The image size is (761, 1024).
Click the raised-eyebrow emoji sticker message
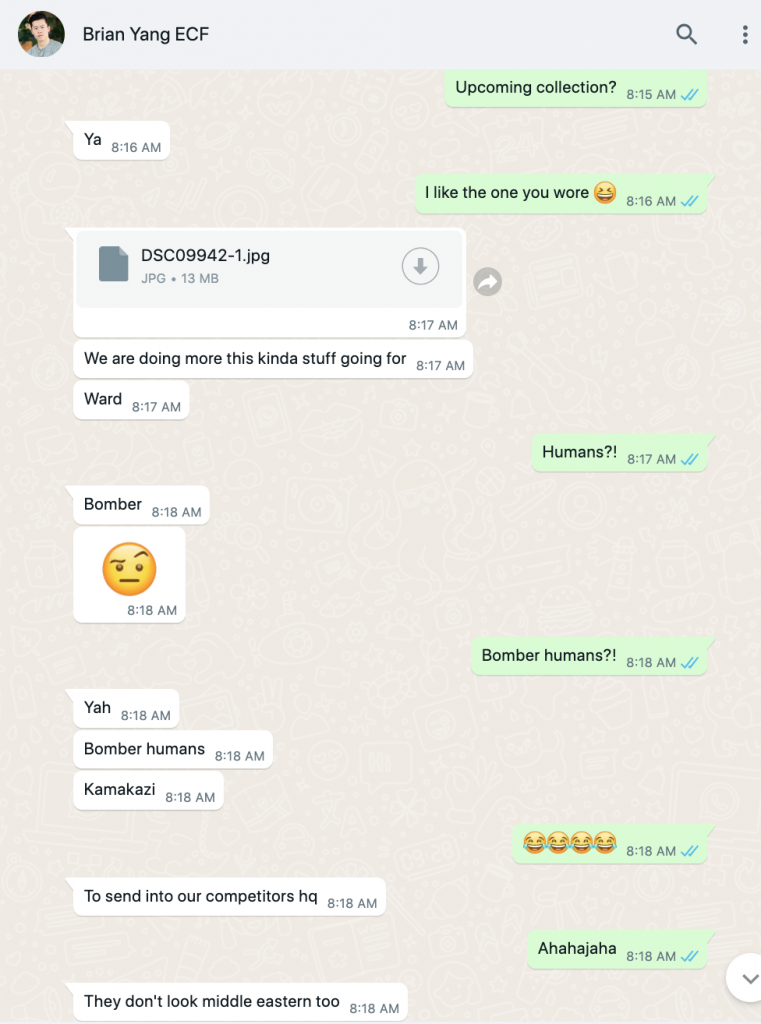coord(129,575)
